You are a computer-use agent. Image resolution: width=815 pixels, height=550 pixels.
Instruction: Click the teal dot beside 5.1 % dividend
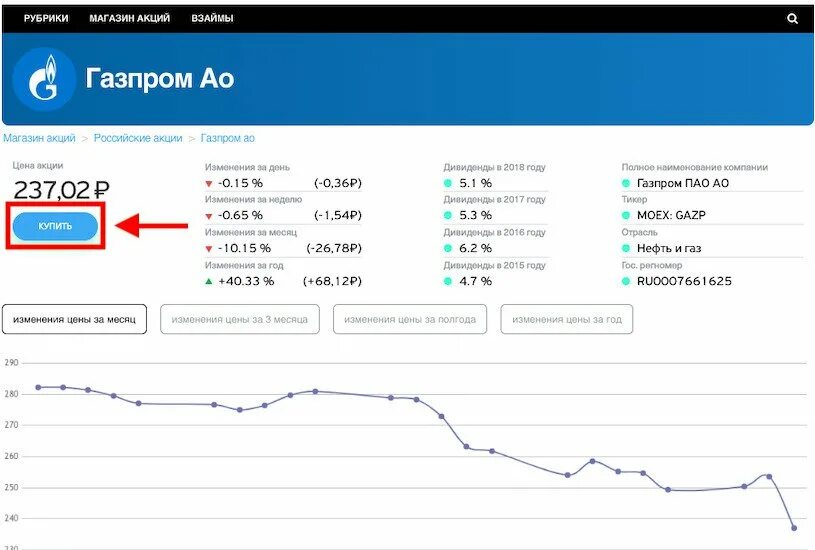(x=448, y=183)
